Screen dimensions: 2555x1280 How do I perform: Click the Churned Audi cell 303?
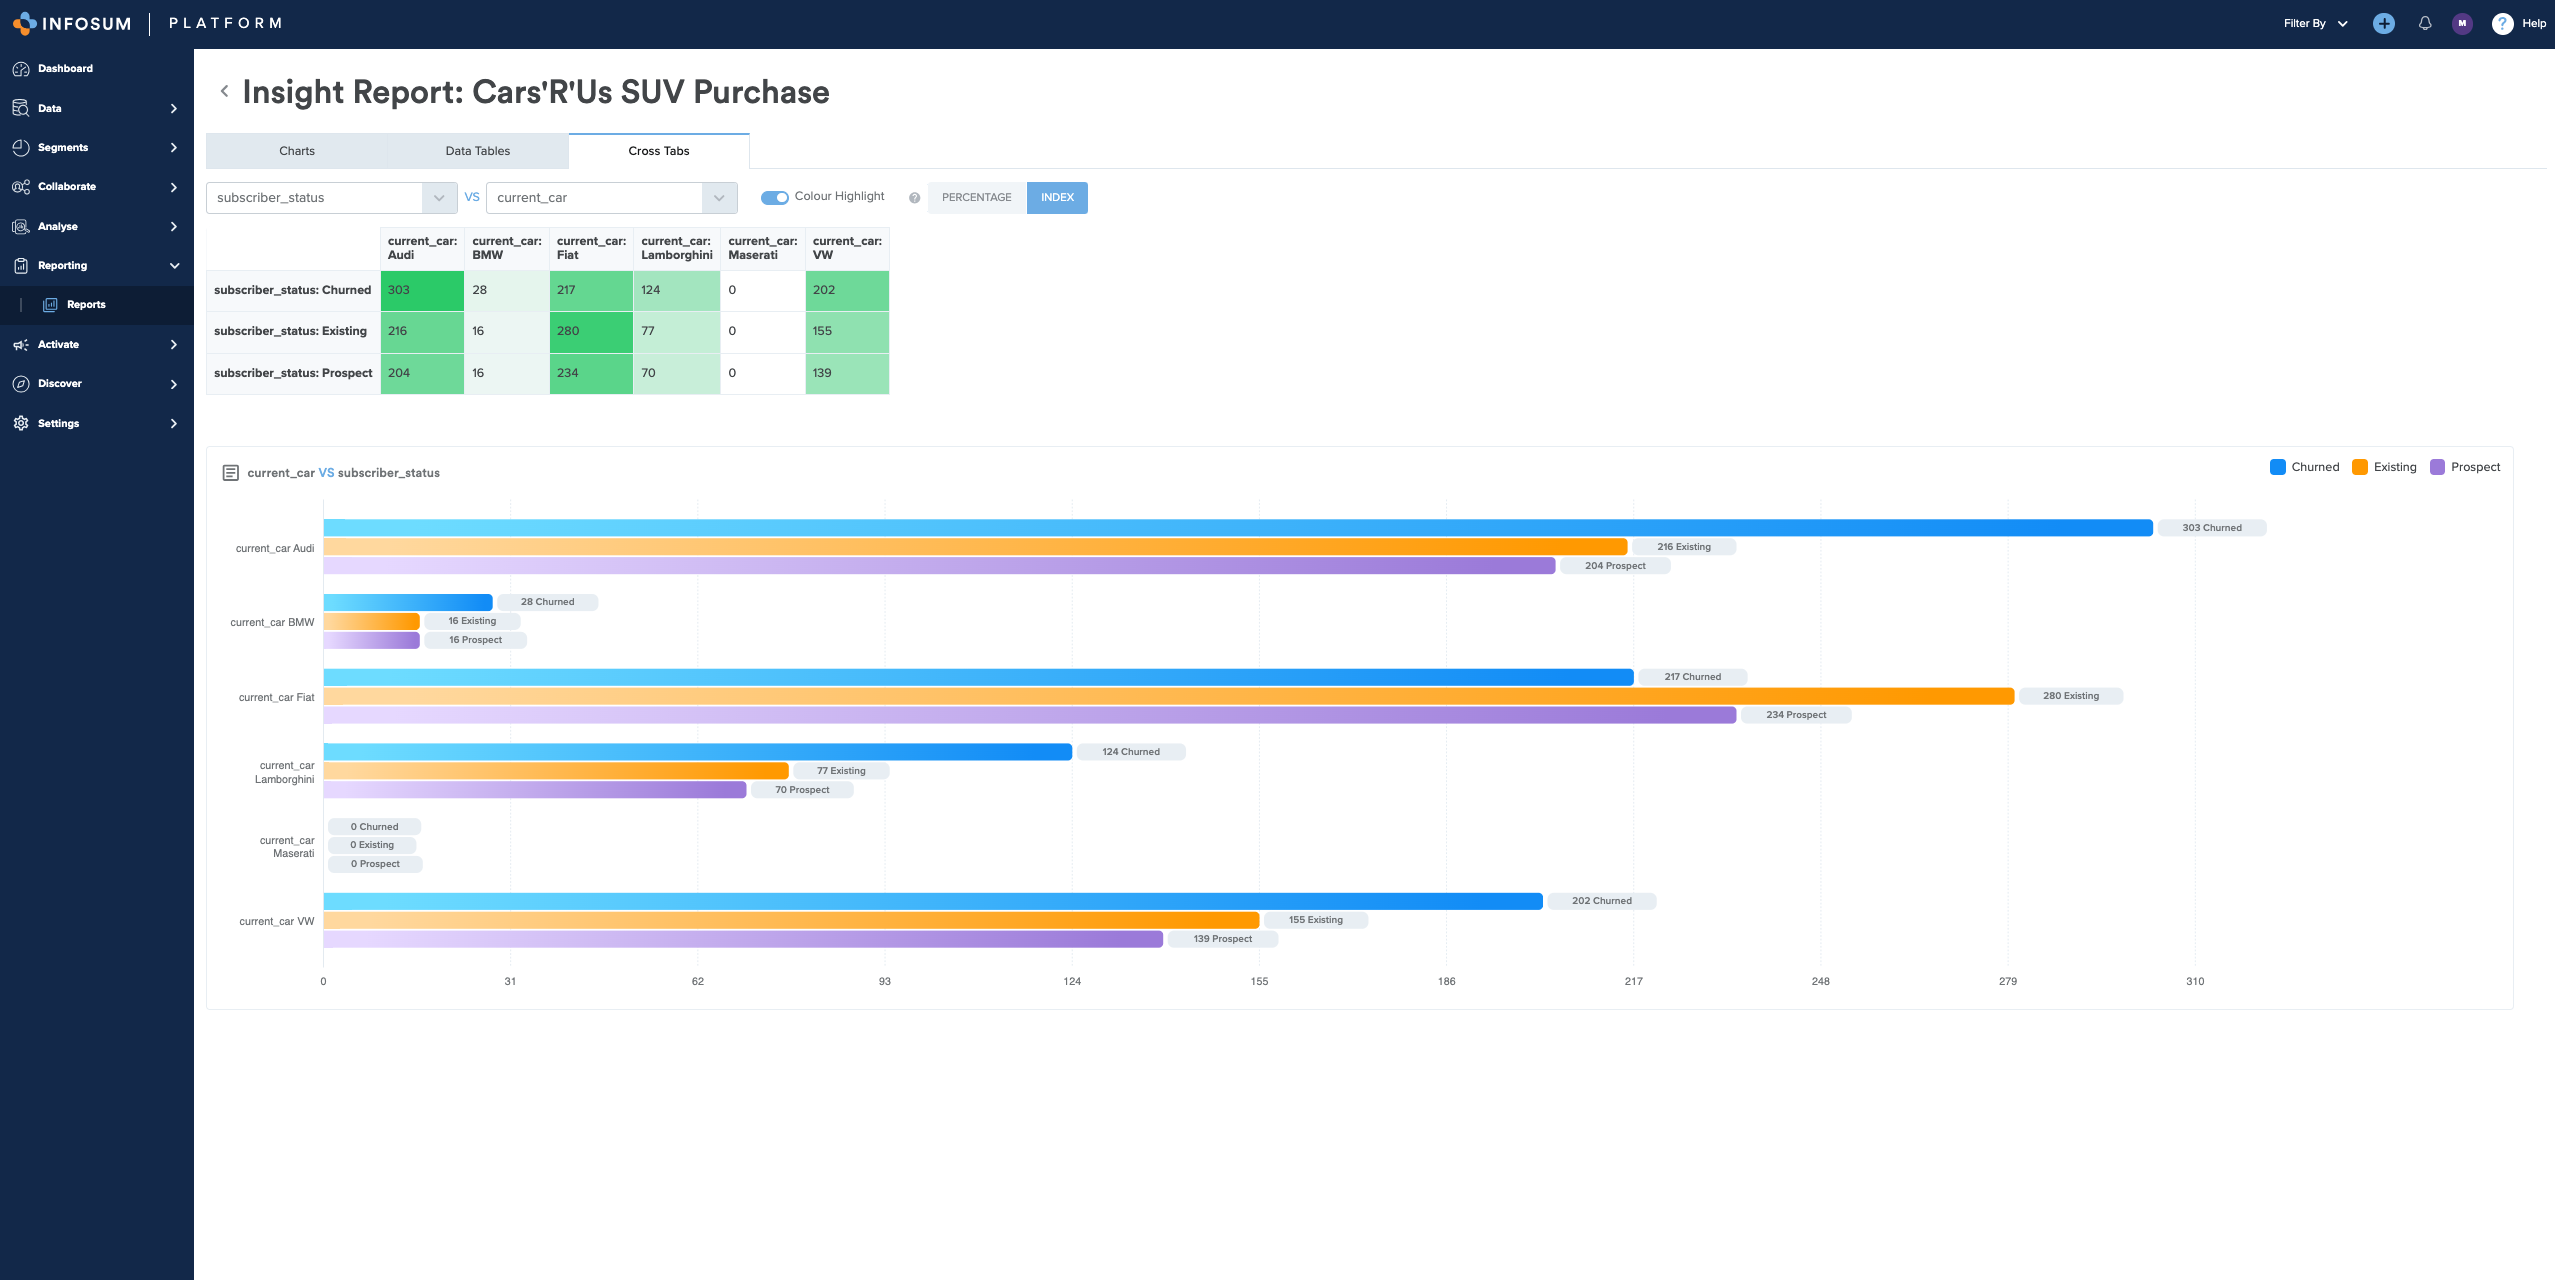422,290
